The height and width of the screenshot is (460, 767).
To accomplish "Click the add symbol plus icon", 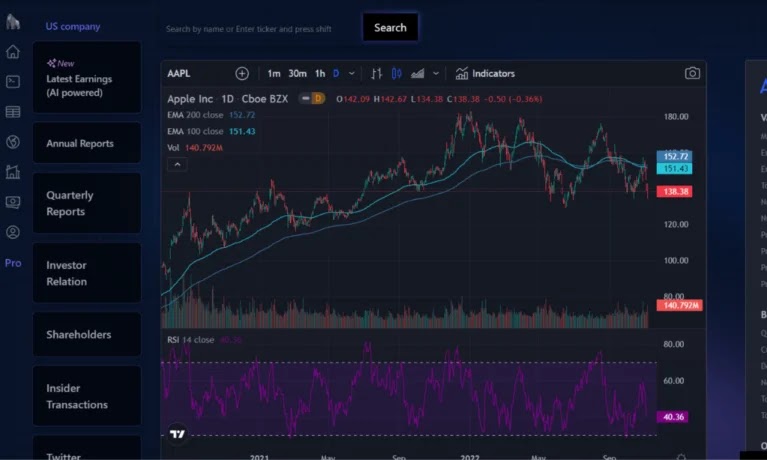I will pos(242,73).
